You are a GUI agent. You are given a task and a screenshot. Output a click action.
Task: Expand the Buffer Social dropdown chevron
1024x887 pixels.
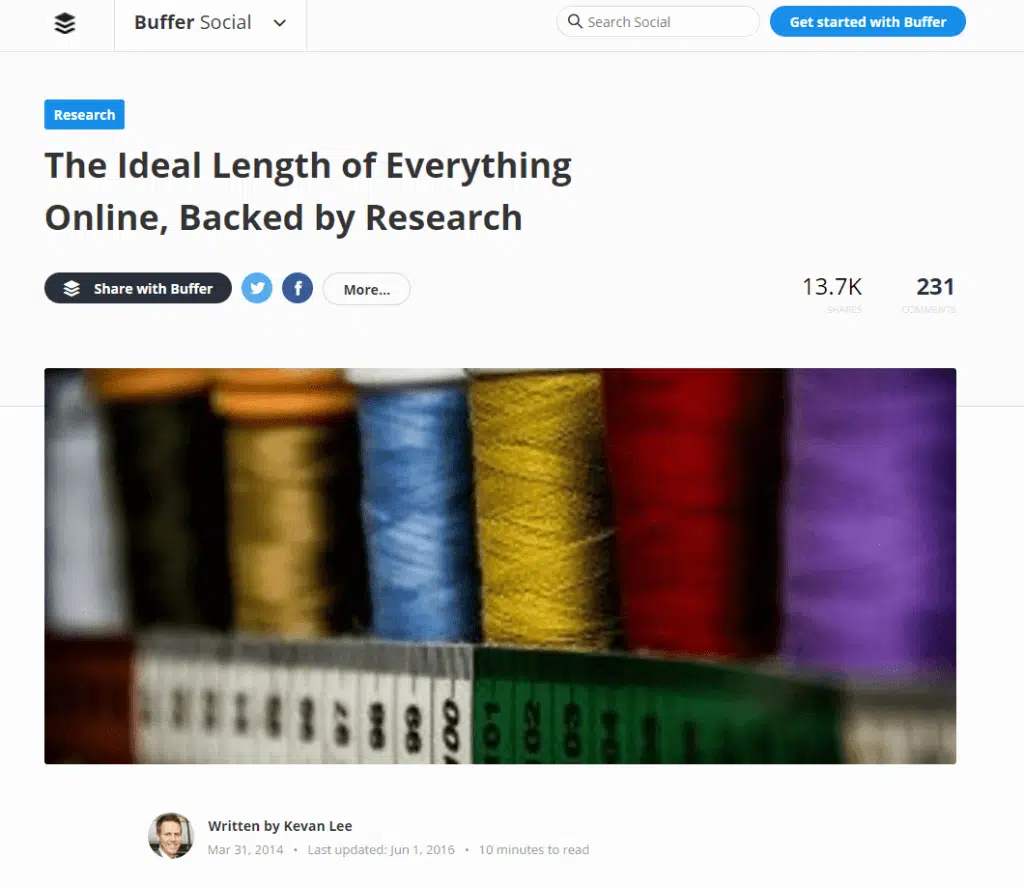280,24
